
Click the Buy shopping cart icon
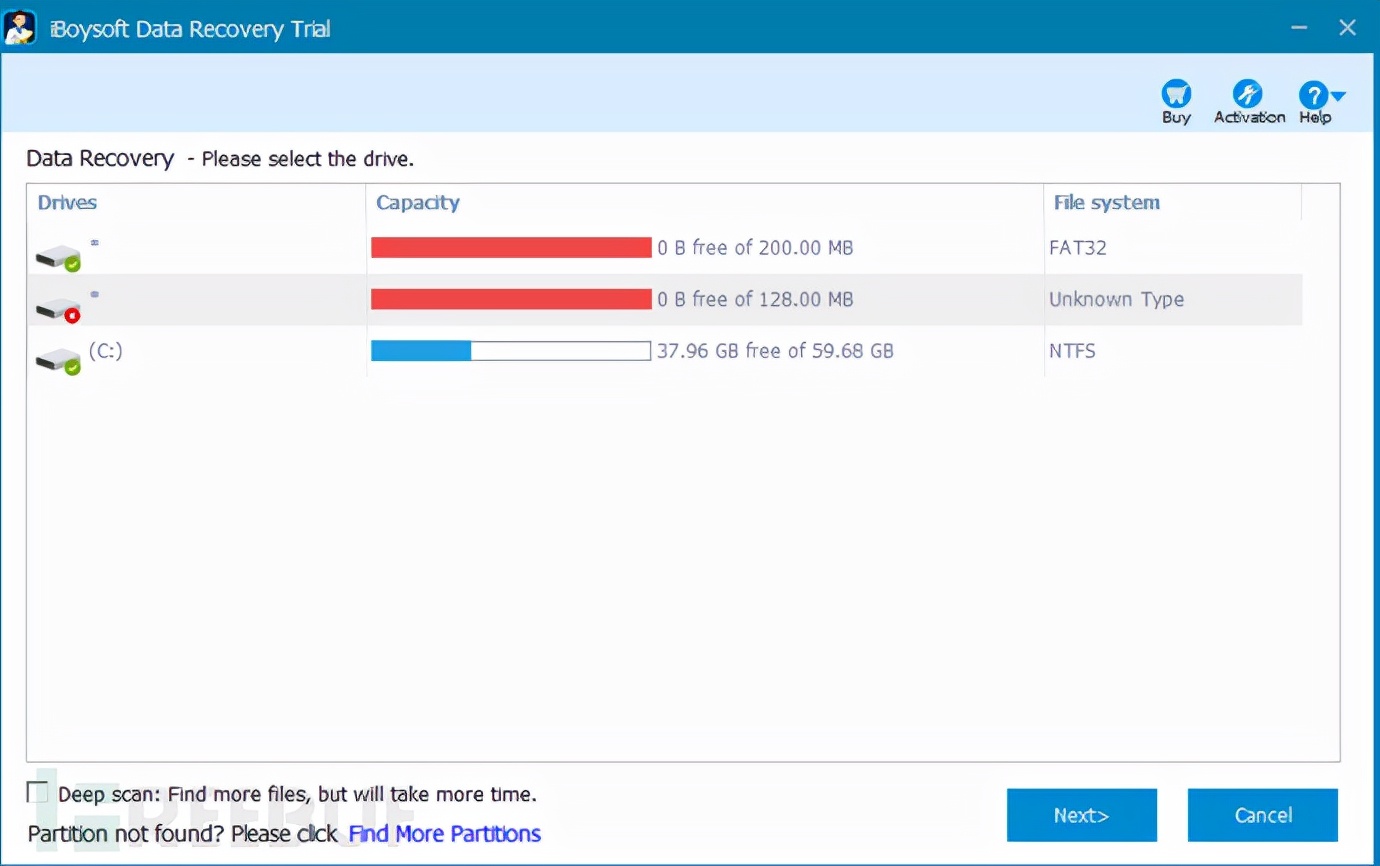[1176, 95]
